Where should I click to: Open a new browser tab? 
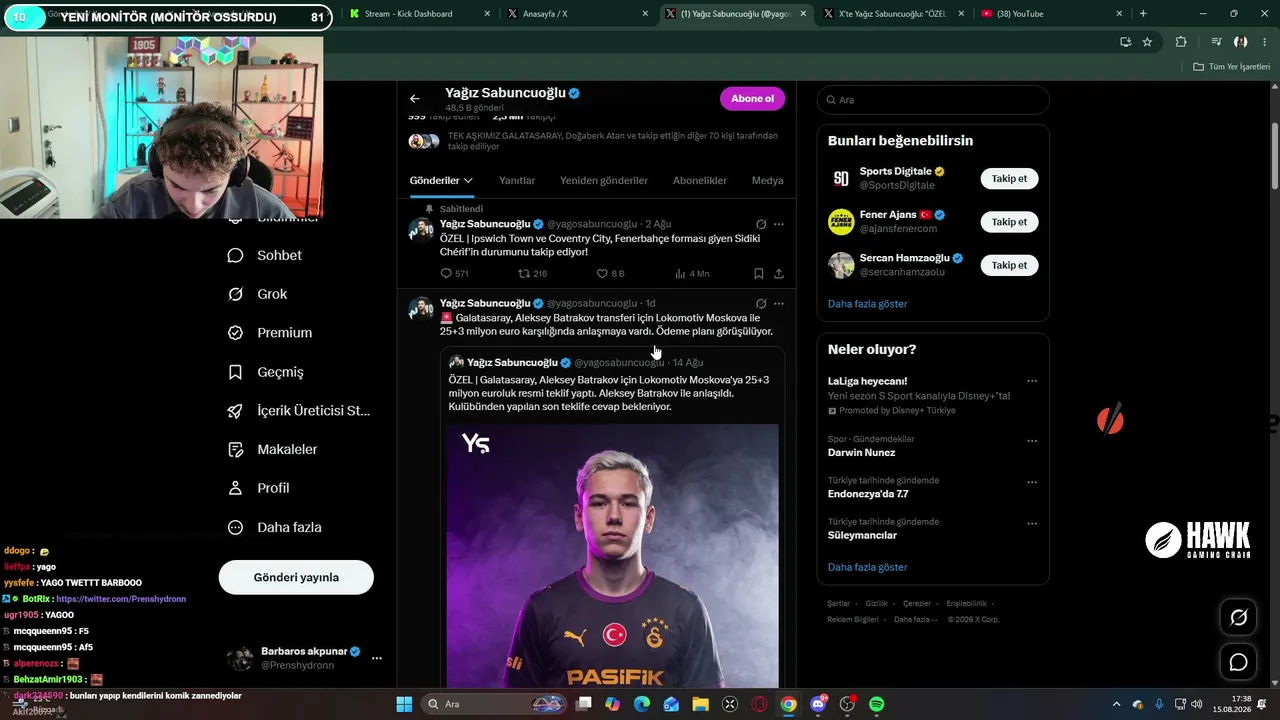(x=1143, y=14)
